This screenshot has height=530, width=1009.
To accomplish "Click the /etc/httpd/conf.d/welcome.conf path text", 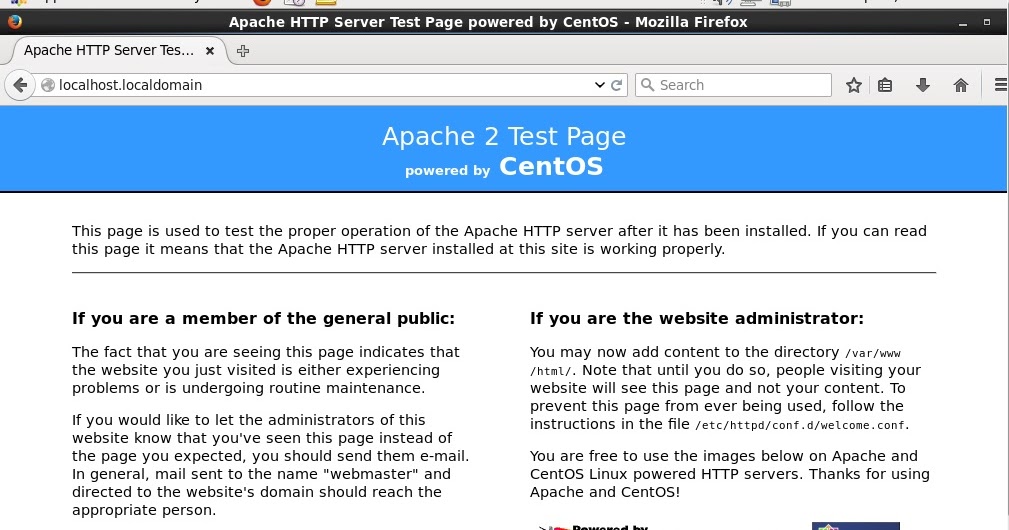I will tap(801, 425).
